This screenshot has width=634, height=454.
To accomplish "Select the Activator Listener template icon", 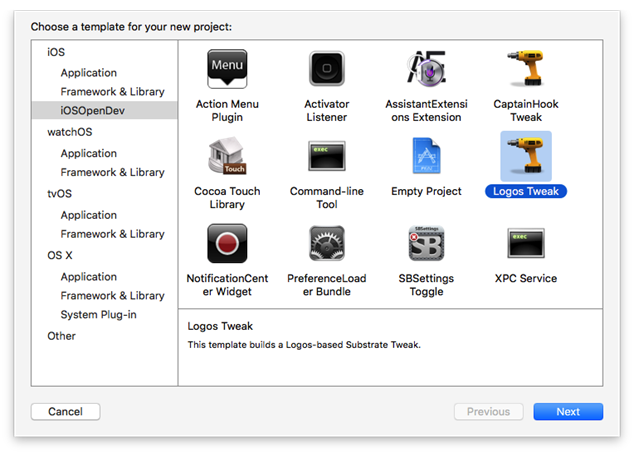I will (x=327, y=68).
